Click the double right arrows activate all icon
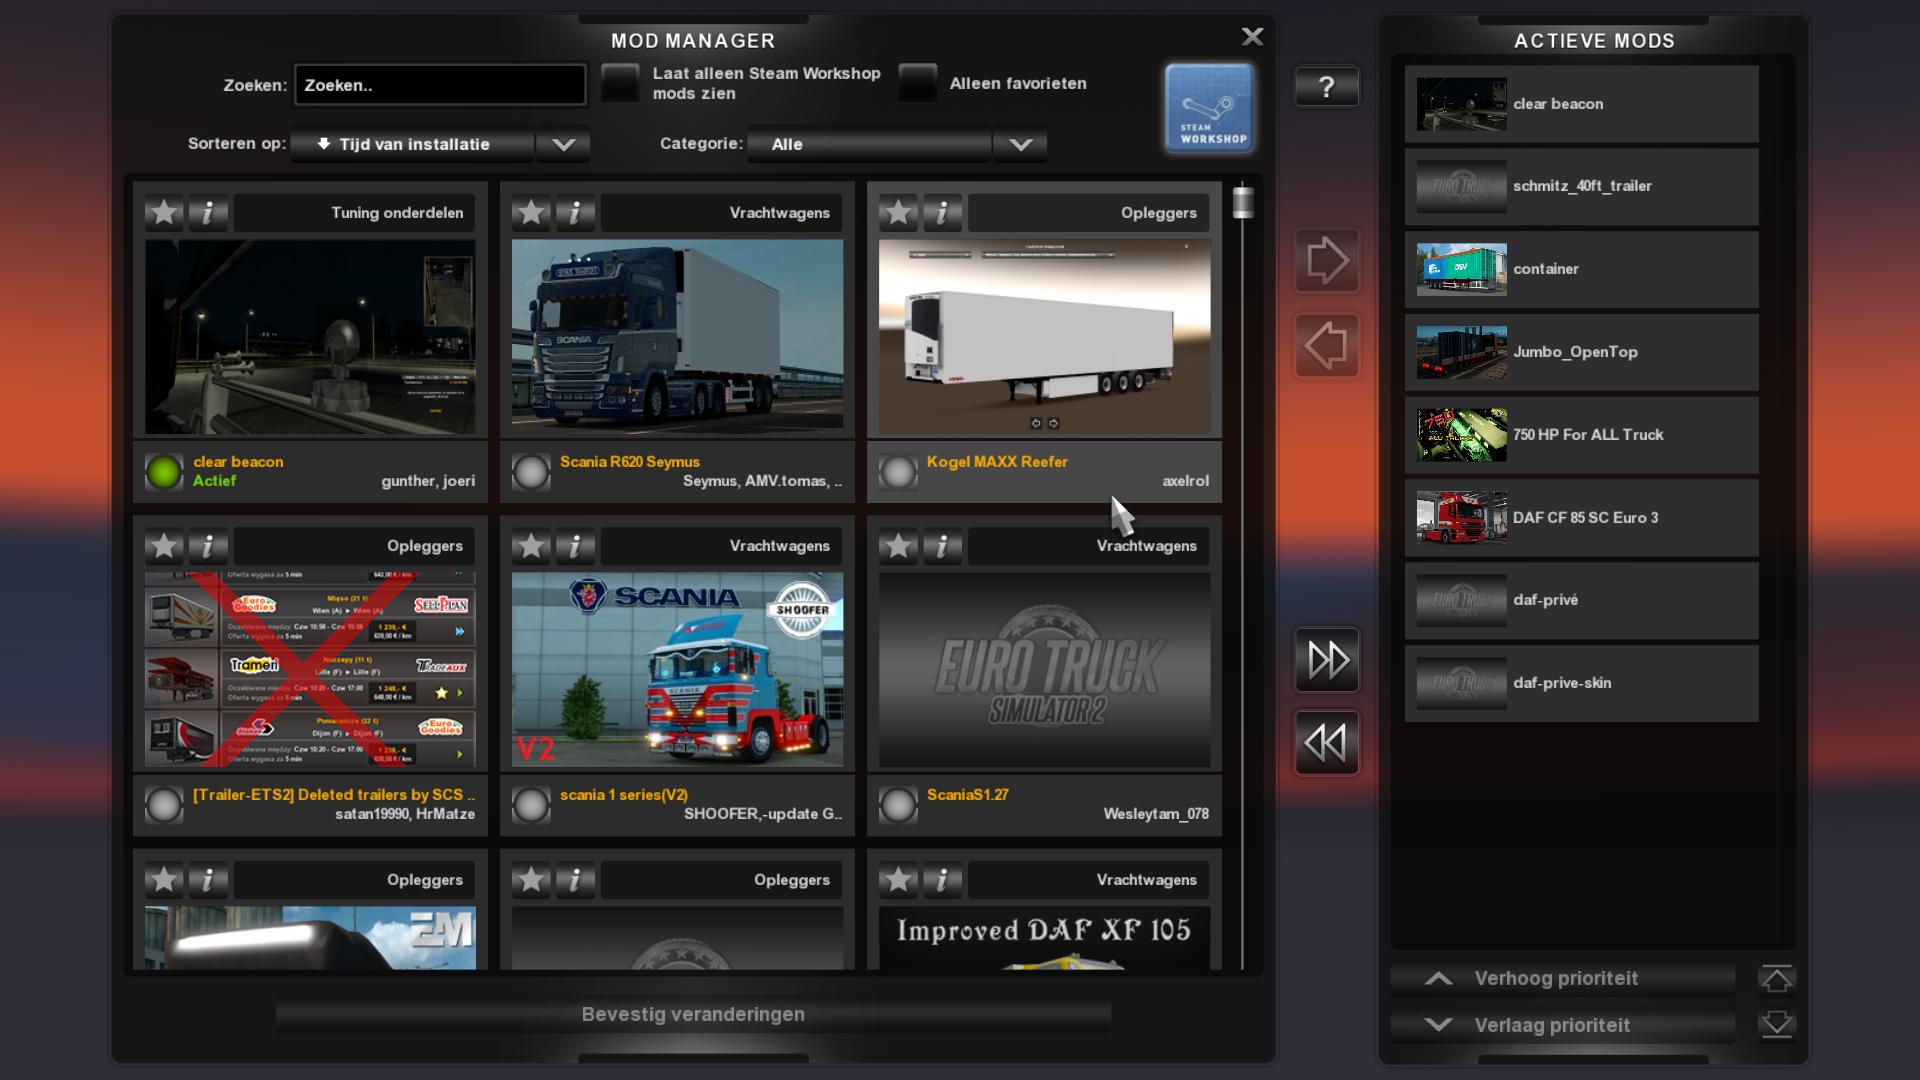Image resolution: width=1920 pixels, height=1080 pixels. pyautogui.click(x=1326, y=660)
